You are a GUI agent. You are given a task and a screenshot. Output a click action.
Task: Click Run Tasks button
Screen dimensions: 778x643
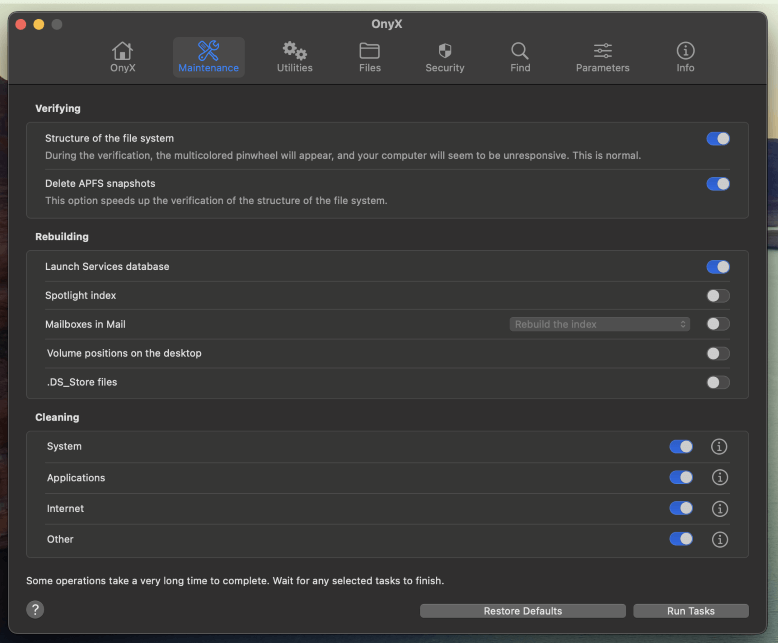click(x=691, y=611)
